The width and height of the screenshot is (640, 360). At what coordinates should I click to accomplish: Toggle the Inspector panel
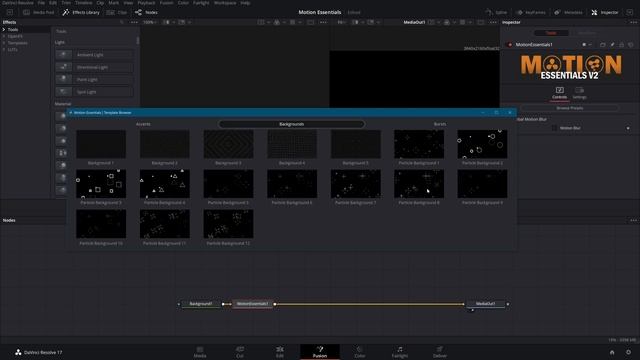[605, 12]
